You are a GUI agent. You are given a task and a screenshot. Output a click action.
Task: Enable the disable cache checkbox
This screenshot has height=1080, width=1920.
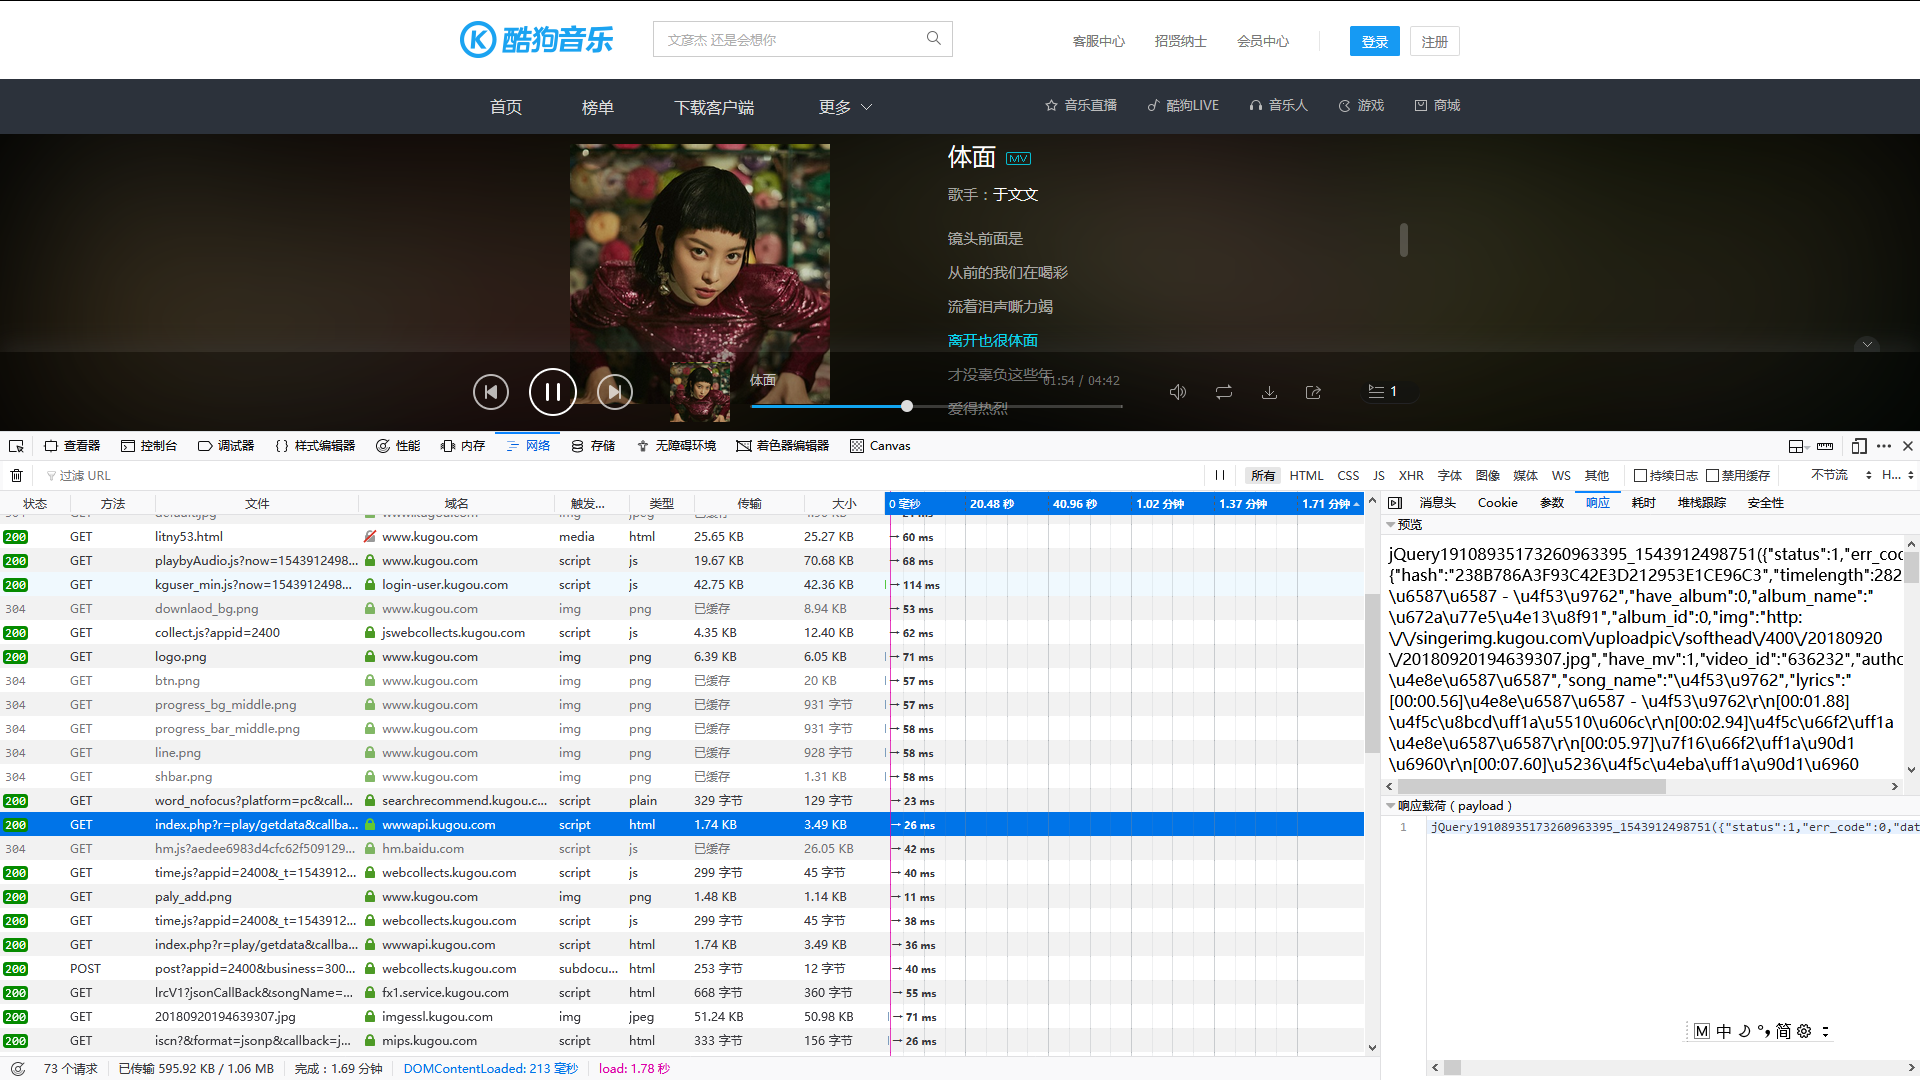1712,475
